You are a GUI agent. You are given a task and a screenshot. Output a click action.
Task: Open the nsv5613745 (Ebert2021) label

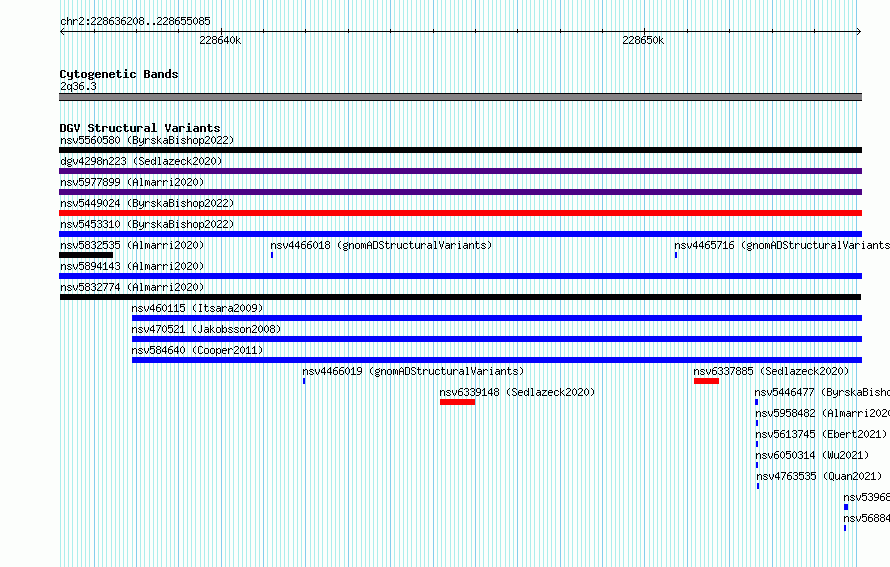point(821,434)
